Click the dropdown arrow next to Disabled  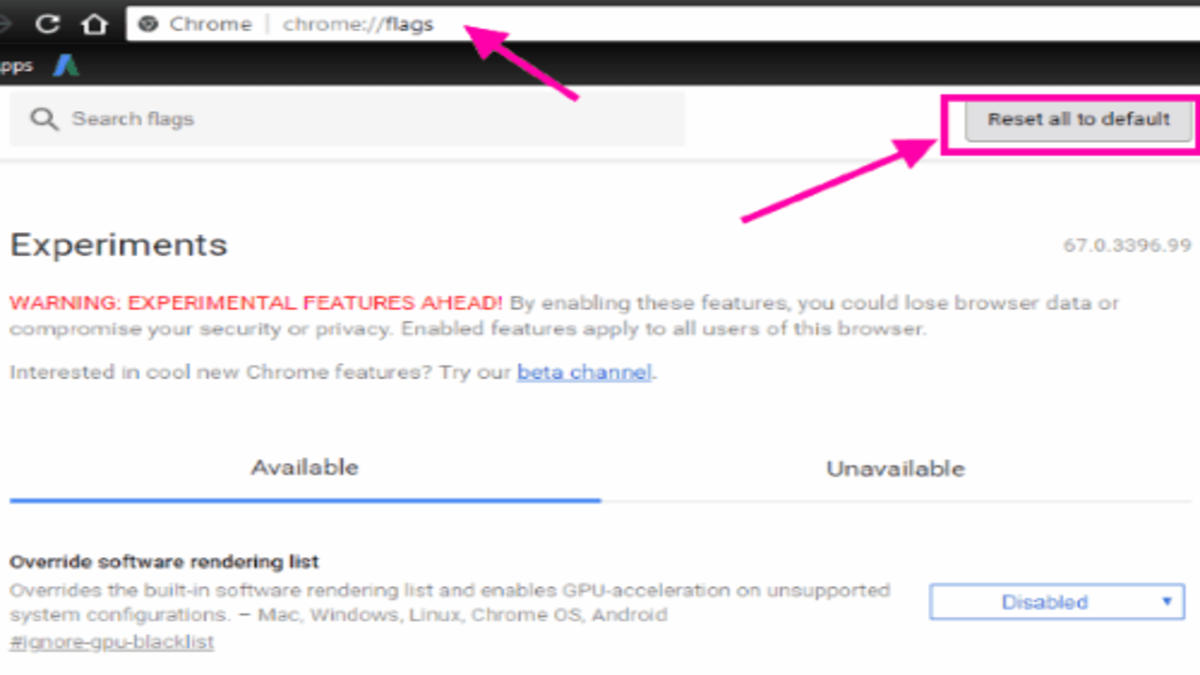tap(1166, 601)
